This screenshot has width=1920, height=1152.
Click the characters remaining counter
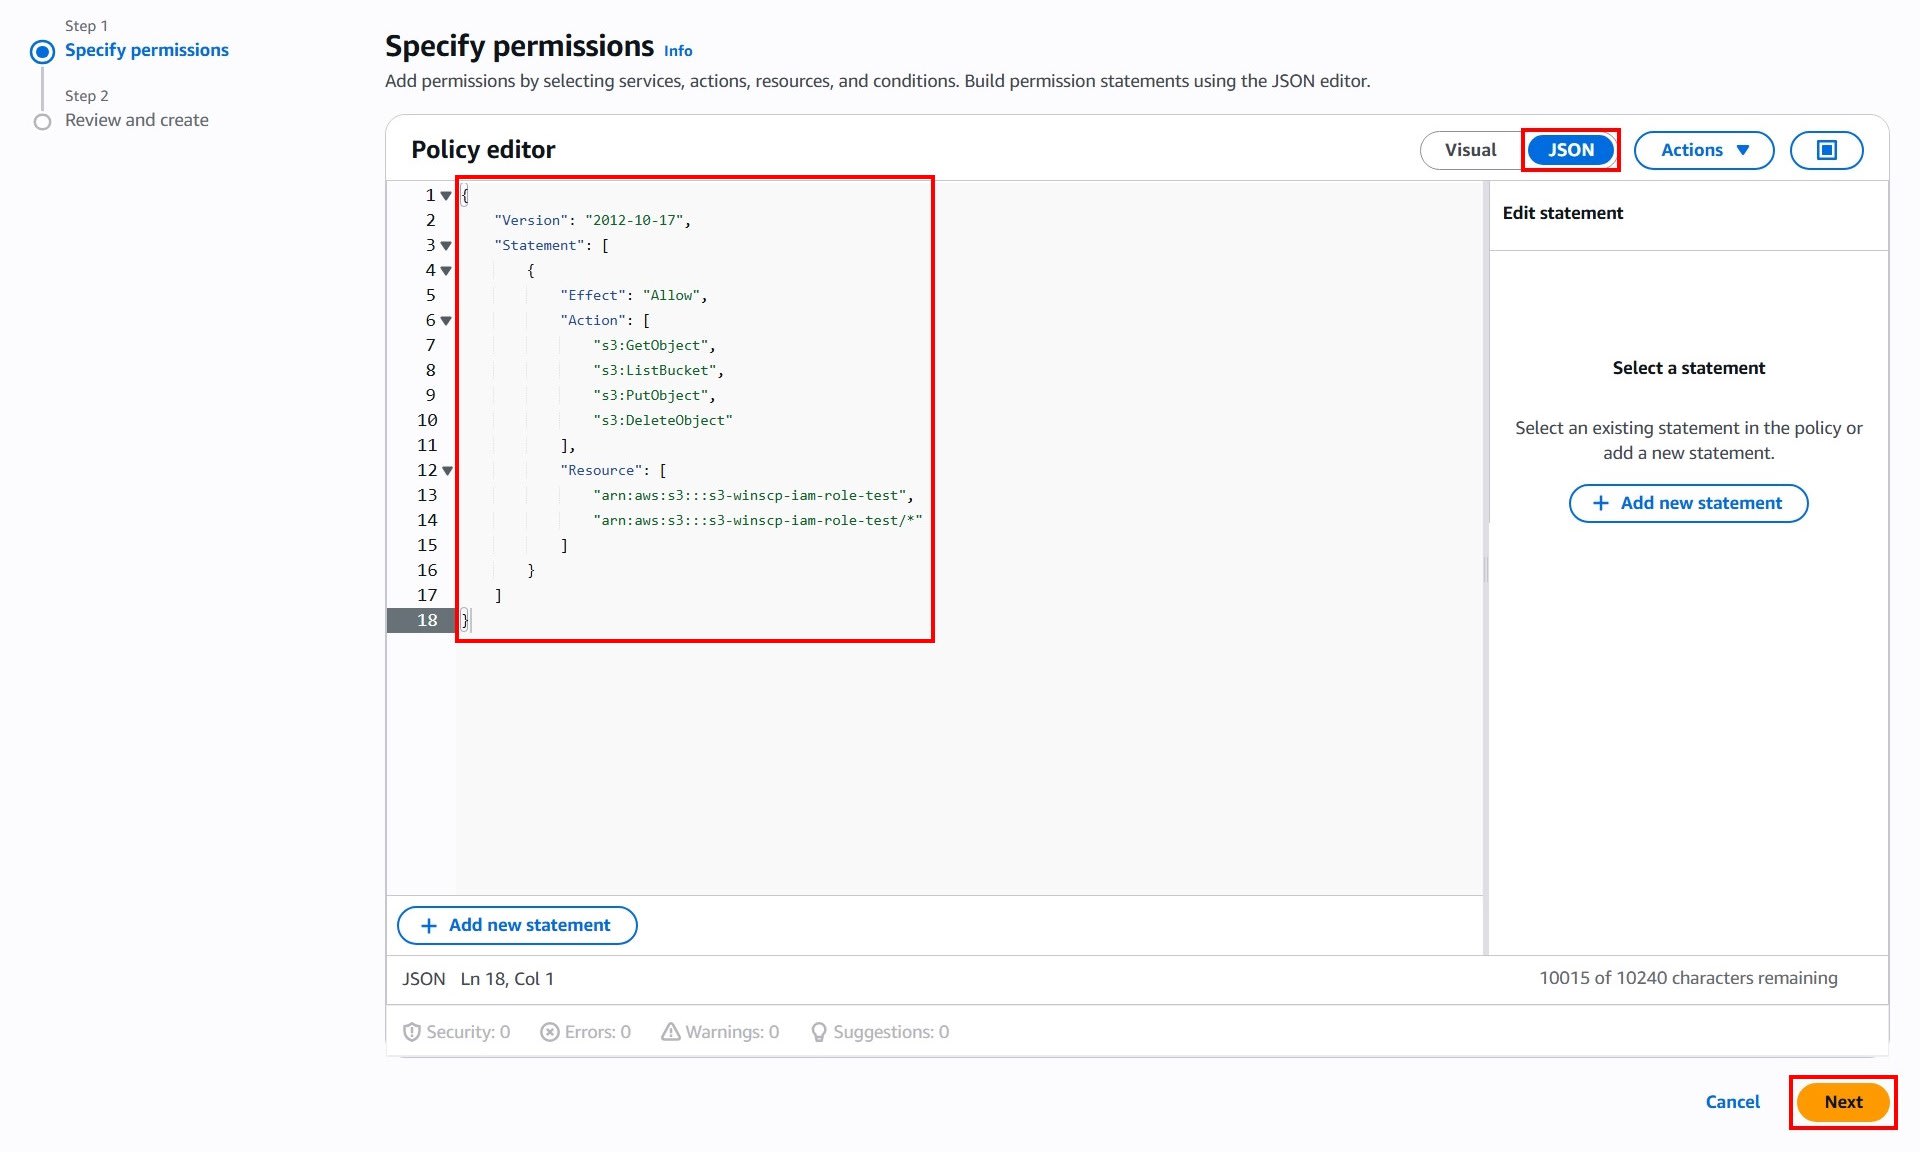point(1688,978)
